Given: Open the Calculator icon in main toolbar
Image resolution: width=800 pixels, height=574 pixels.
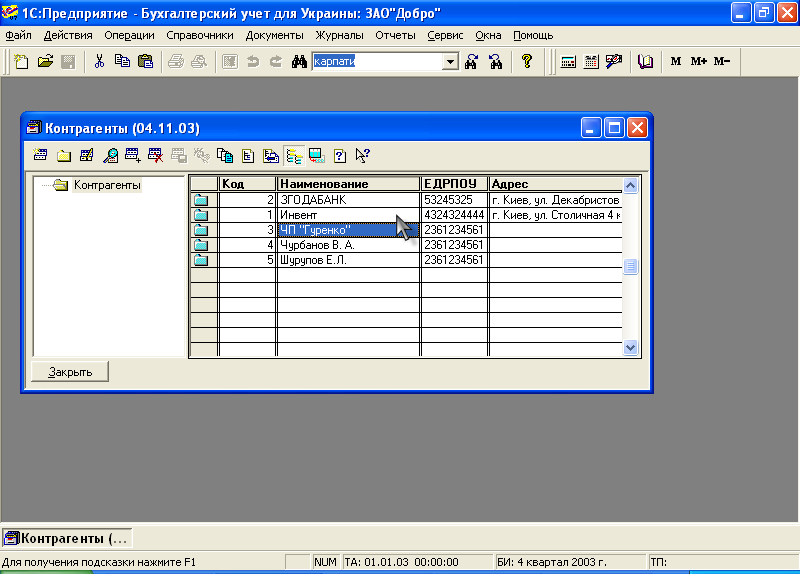Looking at the screenshot, I should pyautogui.click(x=568, y=62).
